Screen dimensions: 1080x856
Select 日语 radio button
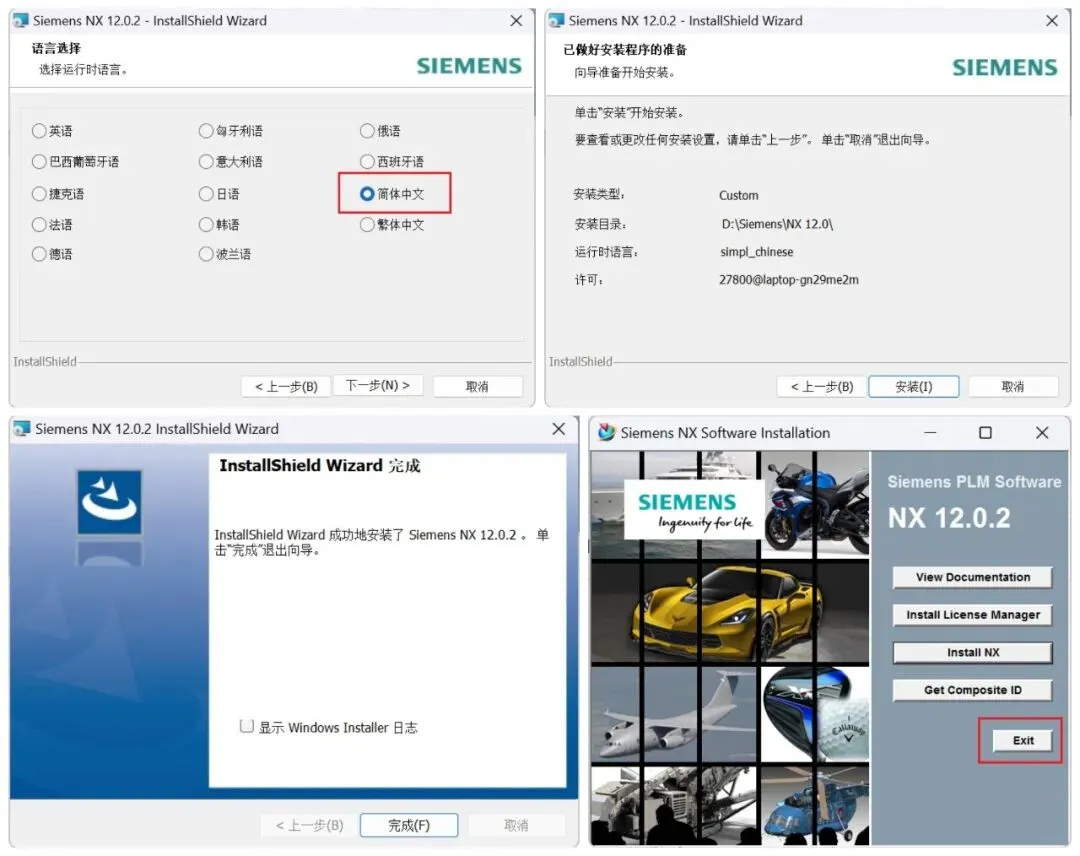[206, 194]
